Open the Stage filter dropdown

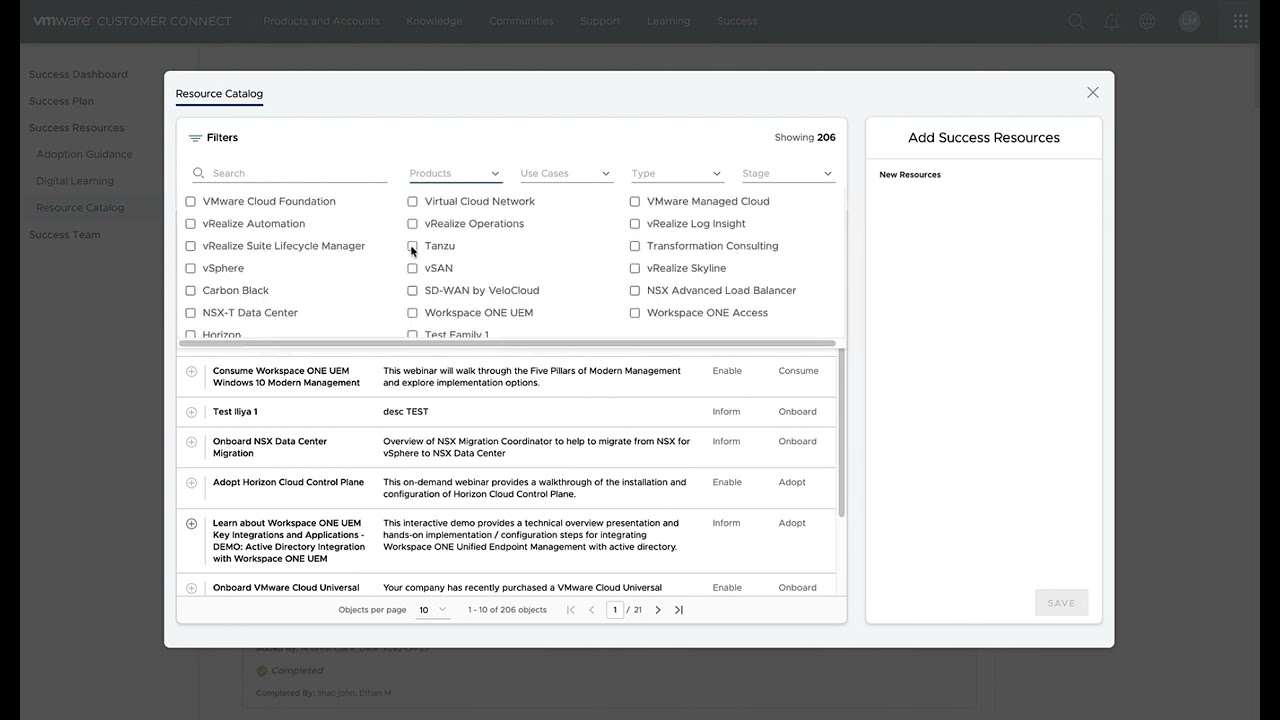click(x=787, y=174)
